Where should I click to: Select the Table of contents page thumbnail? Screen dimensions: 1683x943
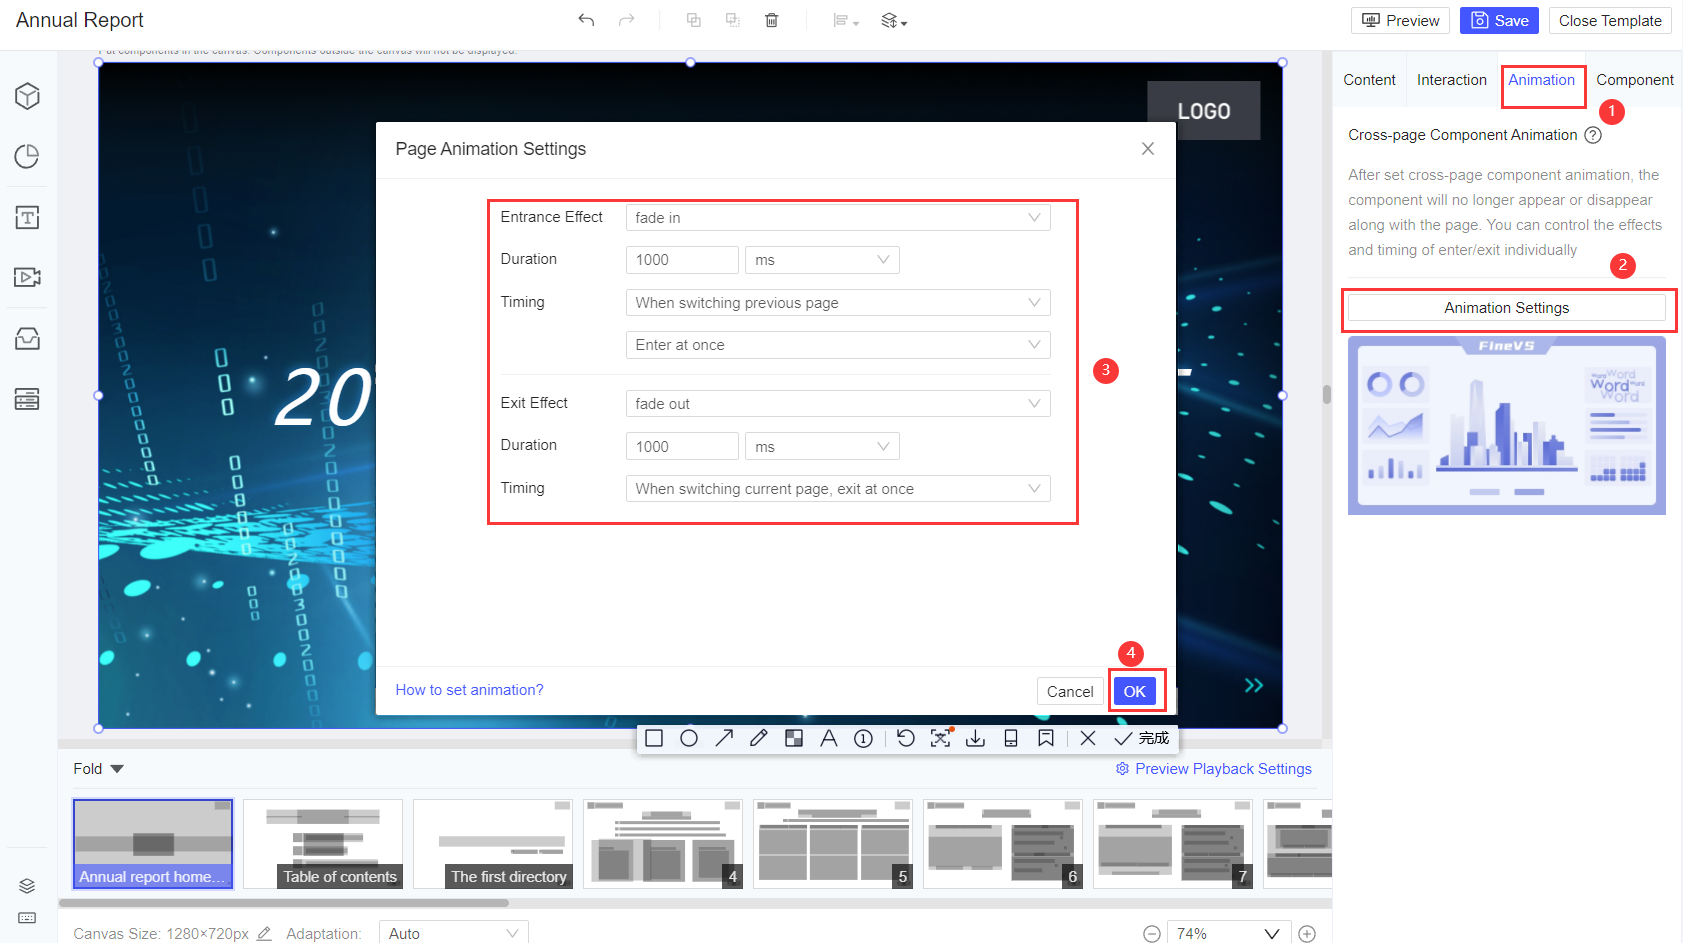tap(322, 843)
